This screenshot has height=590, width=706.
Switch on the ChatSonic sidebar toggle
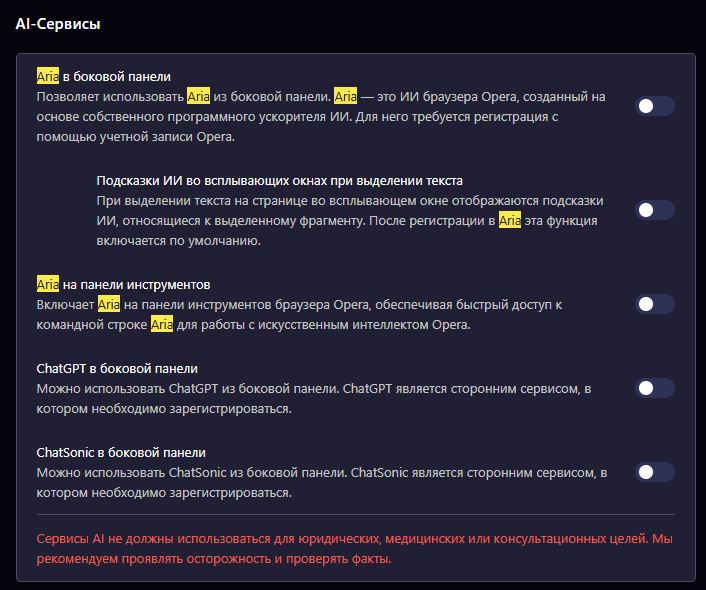click(x=655, y=472)
